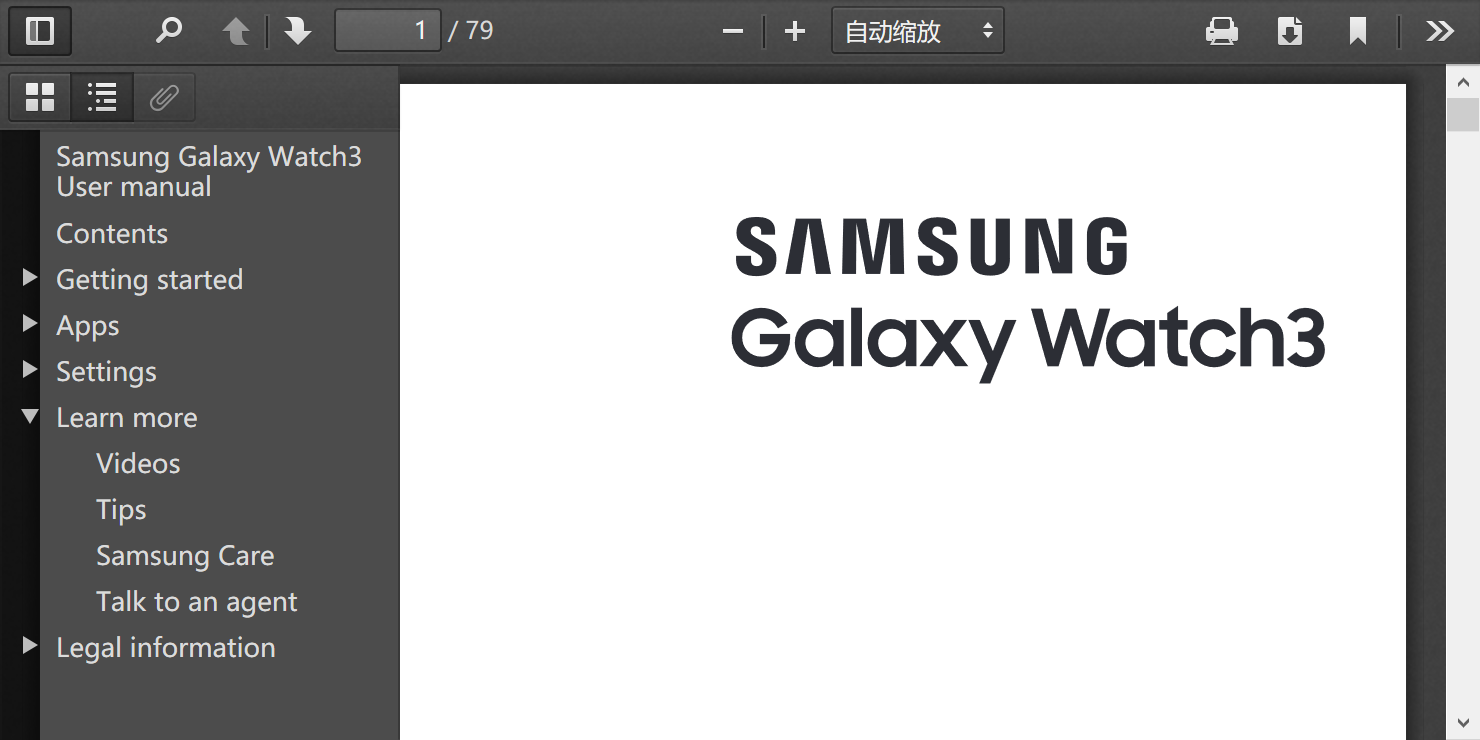Collapse the Learn more section
Image resolution: width=1480 pixels, height=740 pixels.
tap(30, 415)
